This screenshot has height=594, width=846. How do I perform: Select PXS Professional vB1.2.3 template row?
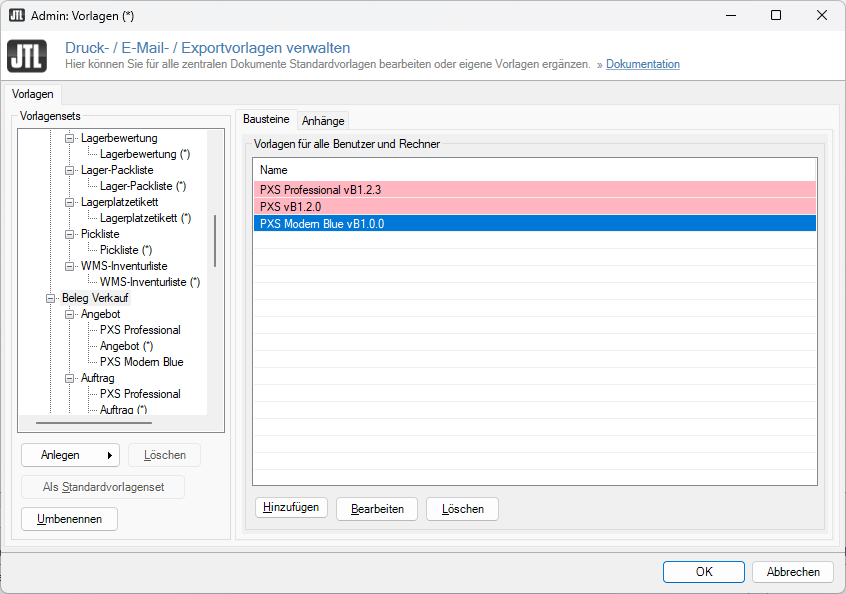534,189
